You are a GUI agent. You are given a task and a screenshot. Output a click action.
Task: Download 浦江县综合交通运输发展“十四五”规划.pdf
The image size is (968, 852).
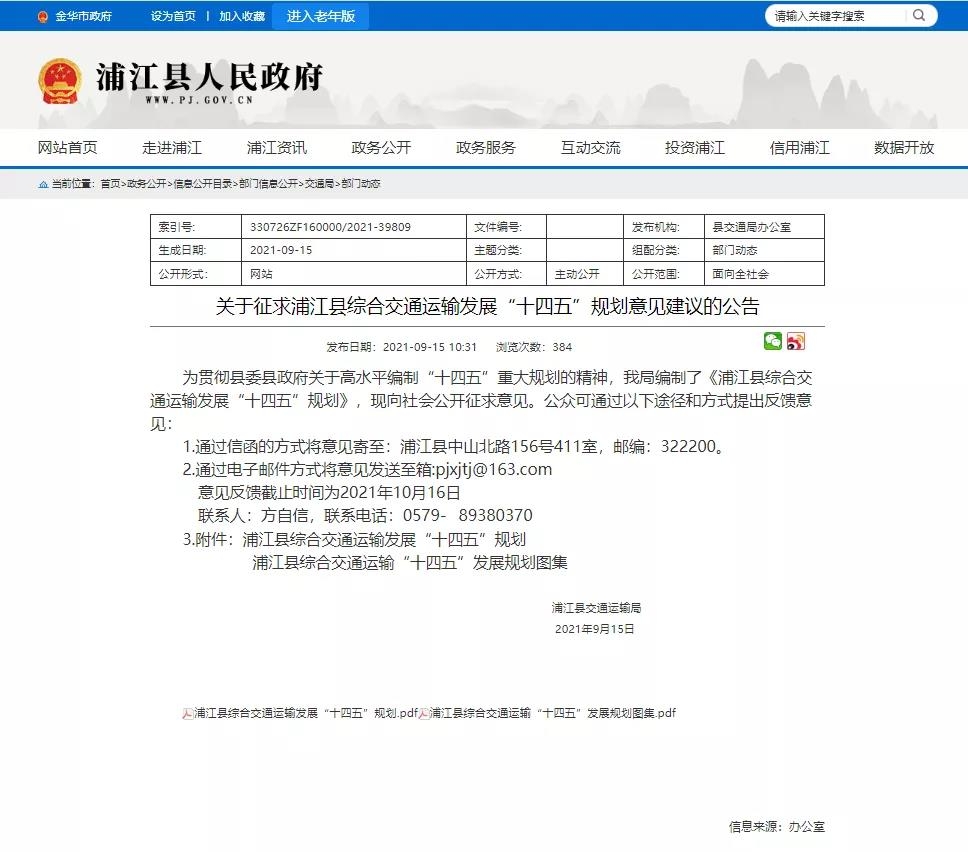pos(305,713)
